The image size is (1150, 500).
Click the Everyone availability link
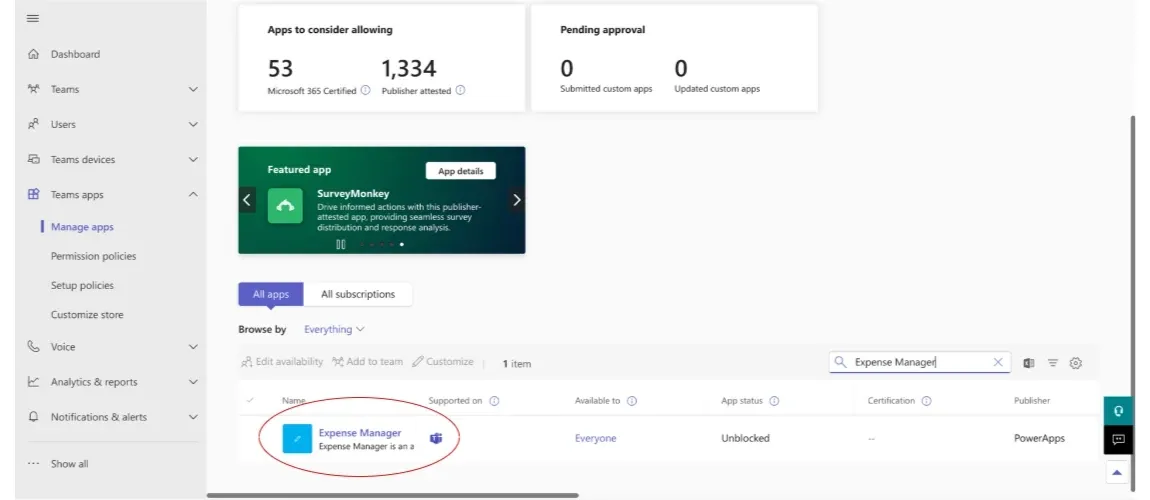(x=596, y=438)
